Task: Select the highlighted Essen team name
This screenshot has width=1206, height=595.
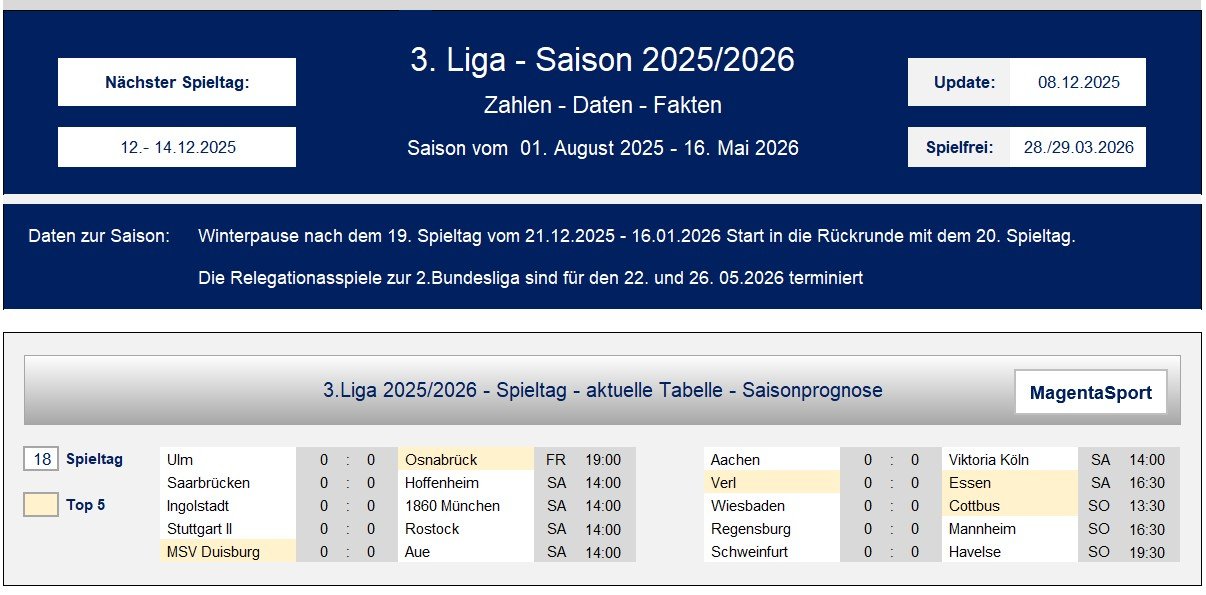Action: 972,482
